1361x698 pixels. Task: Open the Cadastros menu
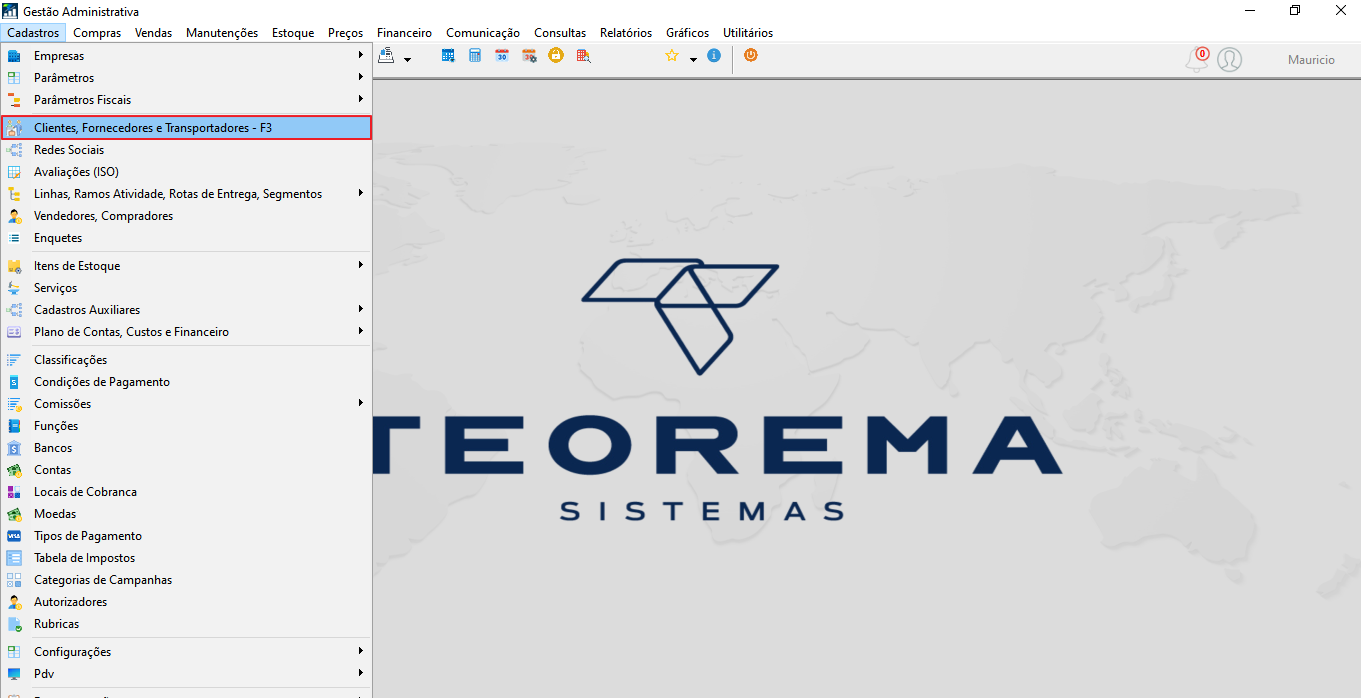[33, 33]
